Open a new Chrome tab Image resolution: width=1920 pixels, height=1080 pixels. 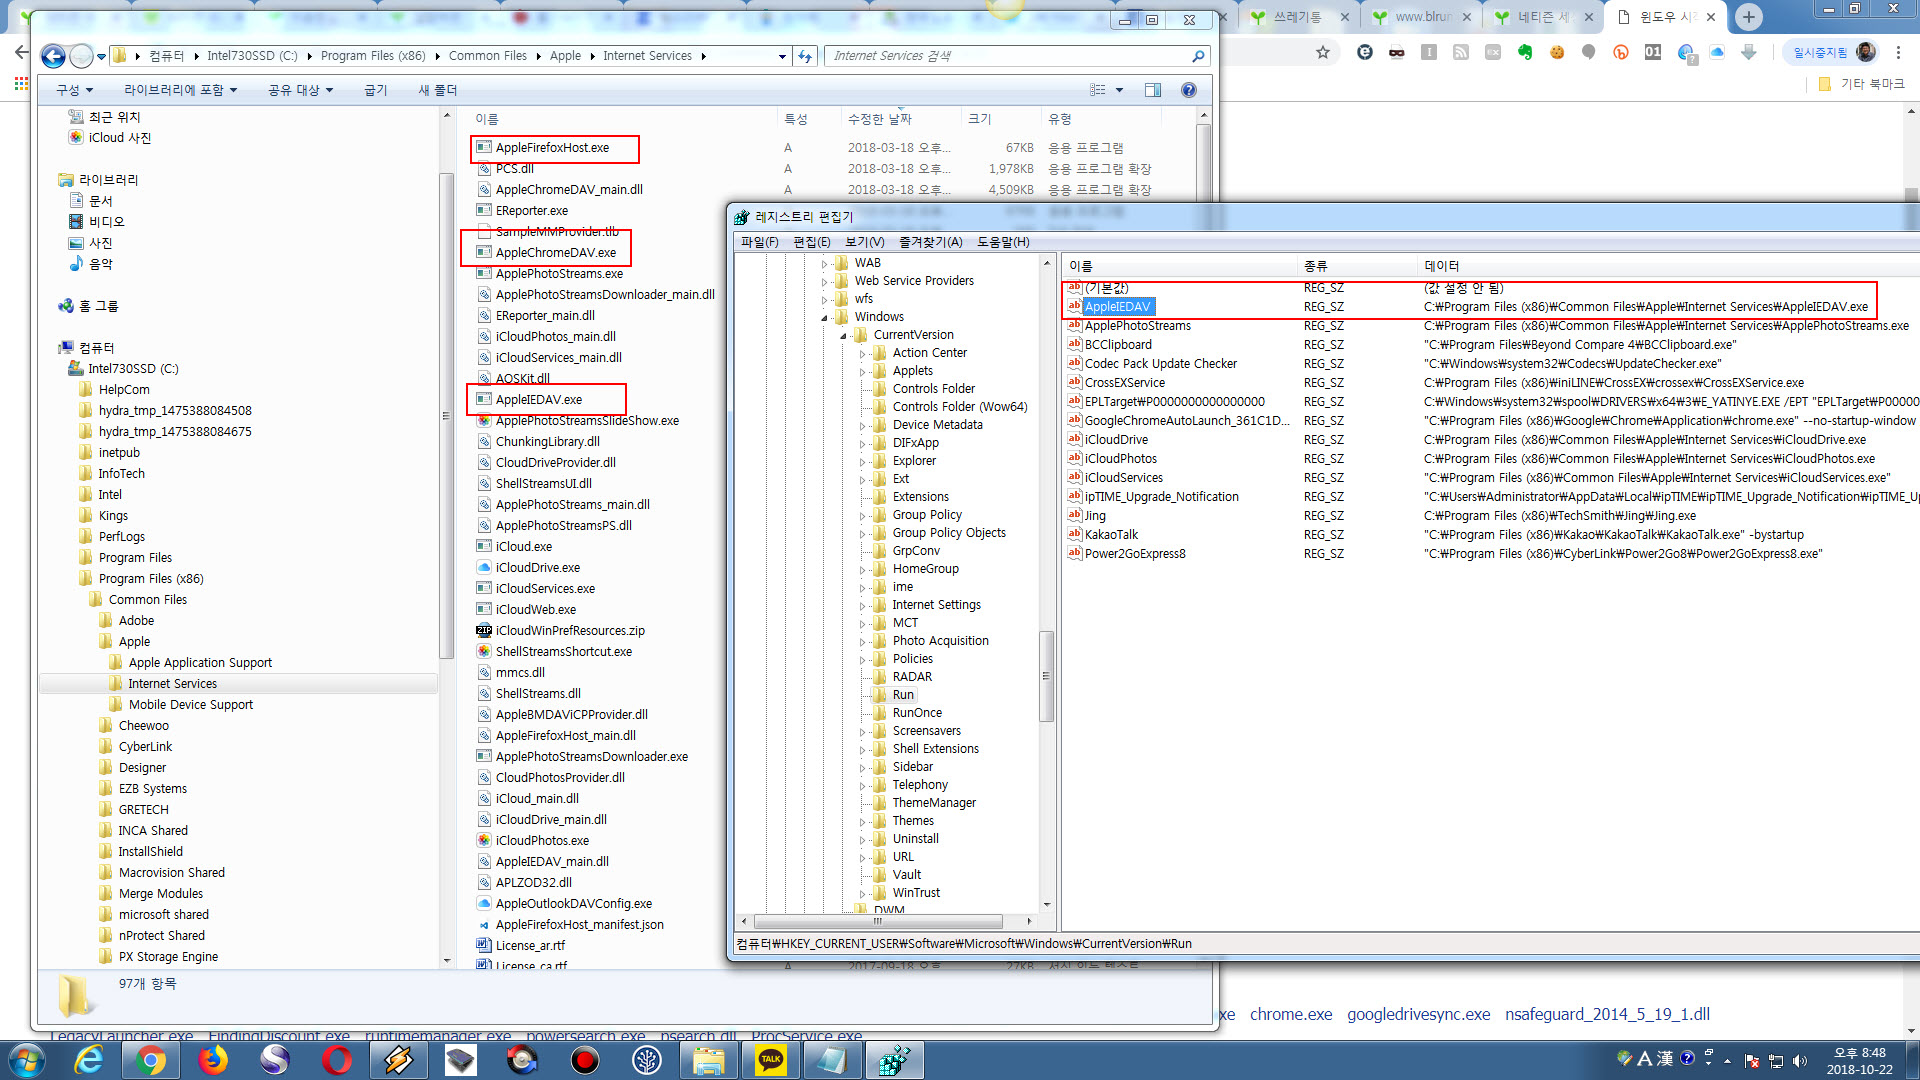[x=1749, y=17]
